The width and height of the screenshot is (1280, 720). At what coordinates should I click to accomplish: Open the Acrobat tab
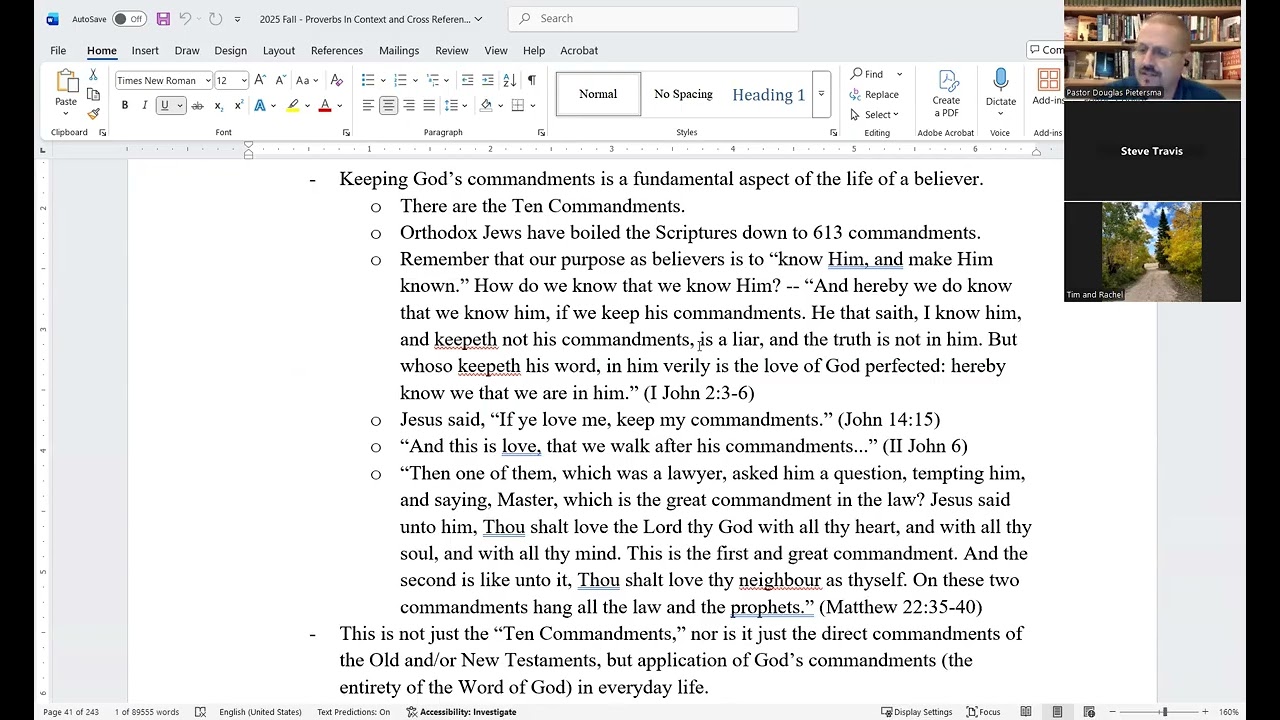579,50
